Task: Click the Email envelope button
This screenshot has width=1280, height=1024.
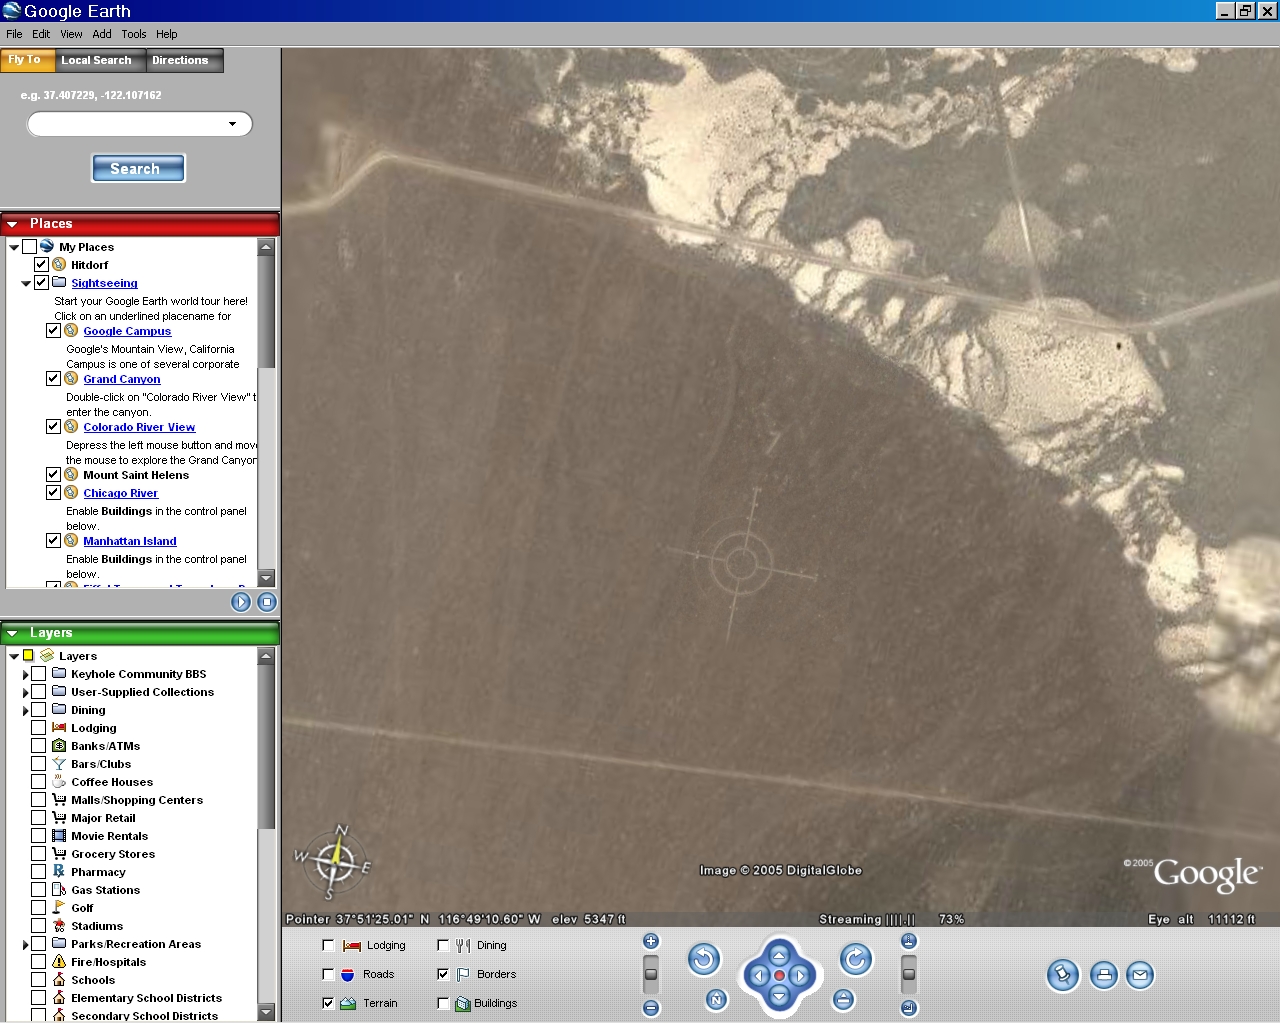Action: 1140,975
